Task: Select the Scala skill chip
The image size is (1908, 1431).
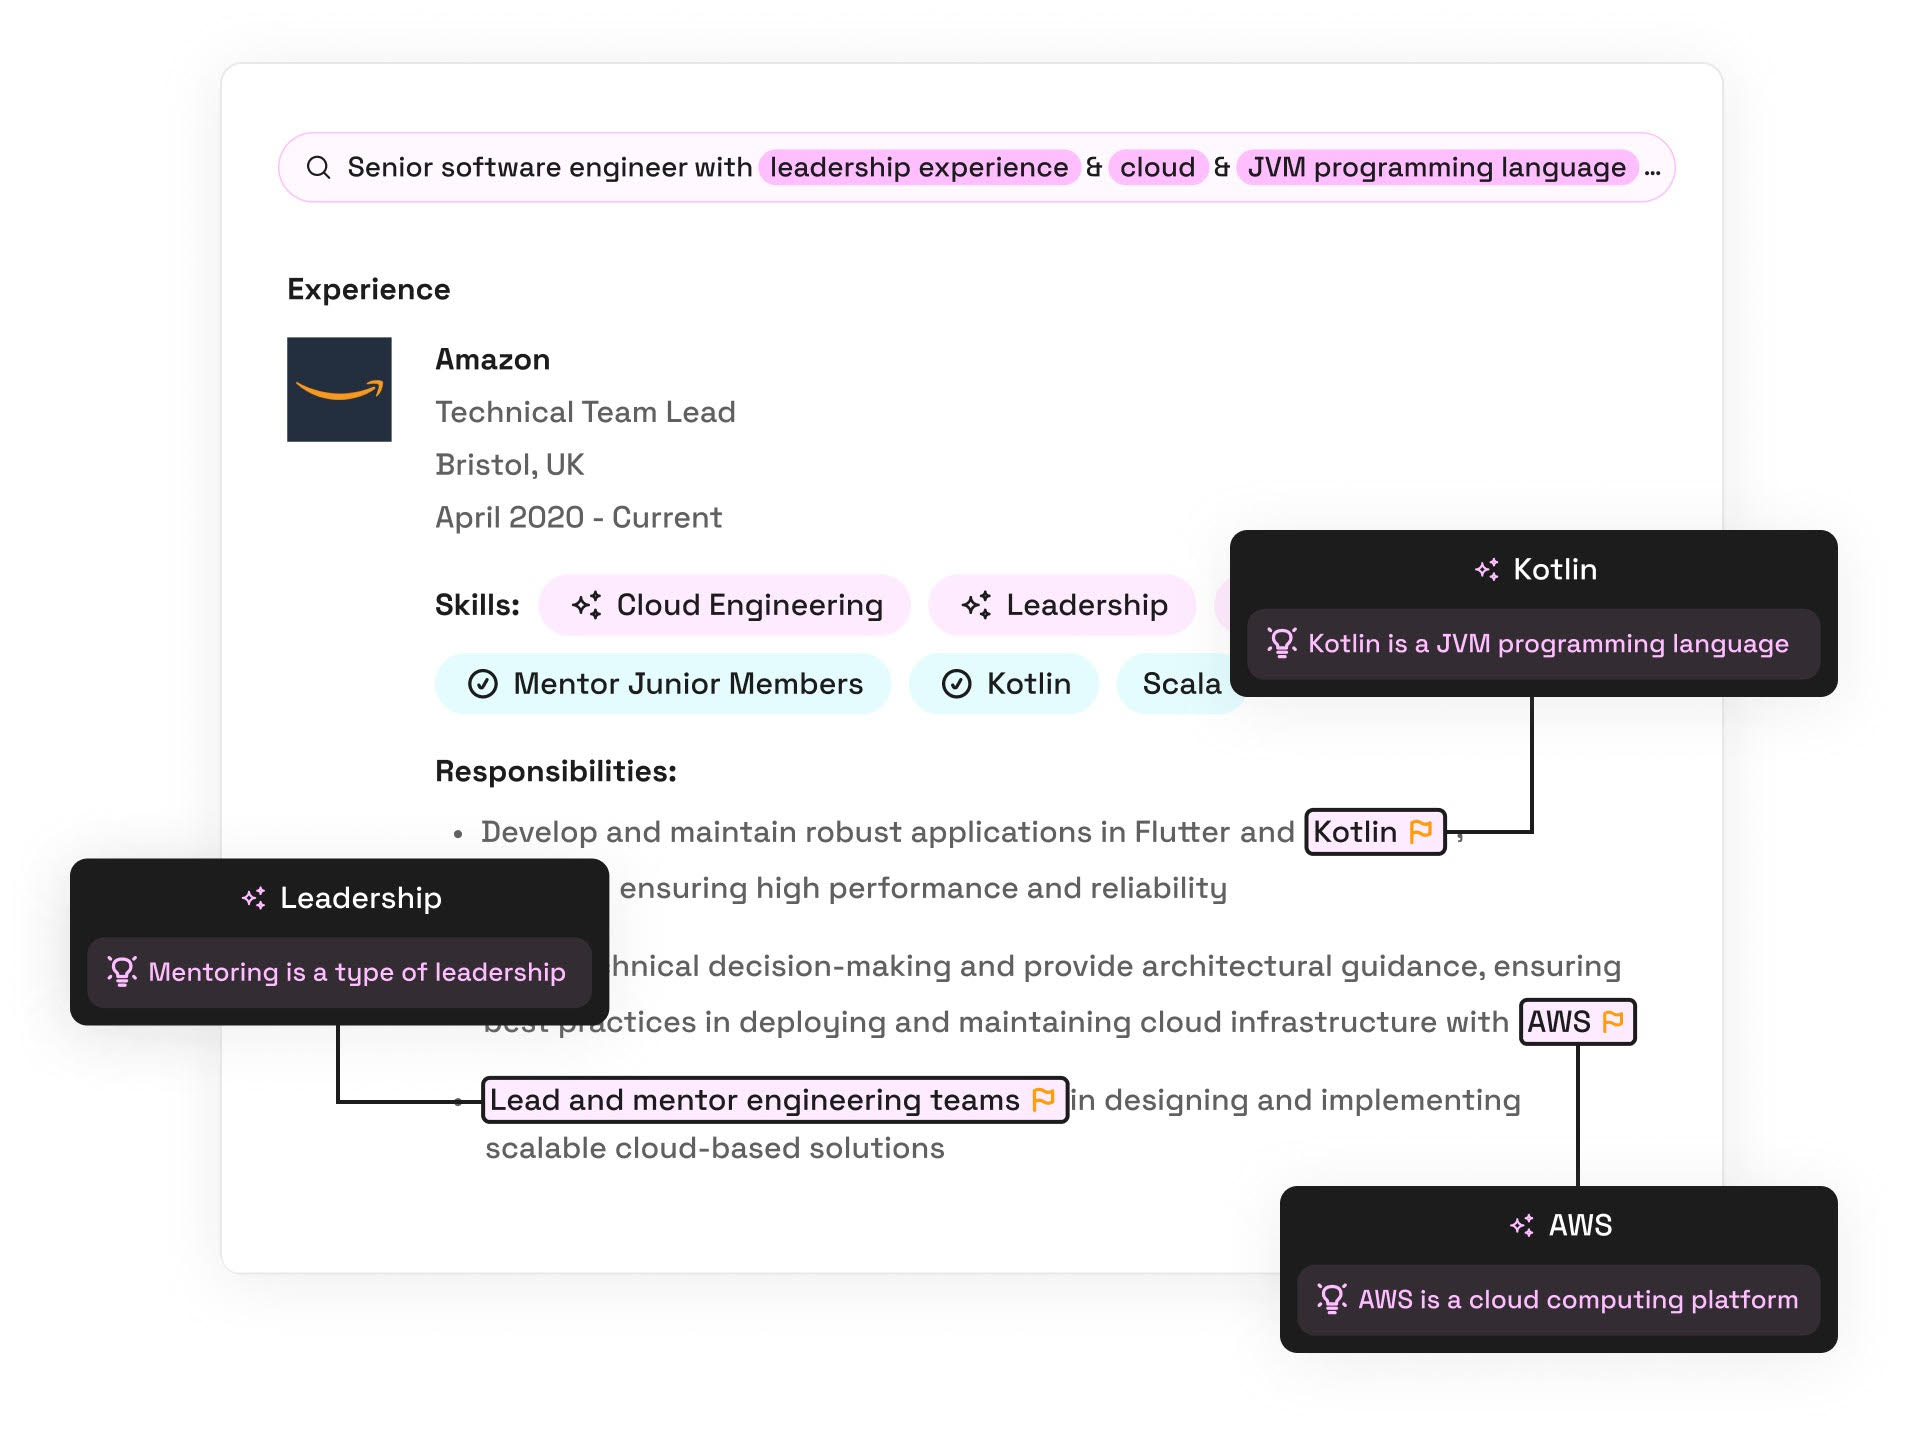Action: [1180, 684]
